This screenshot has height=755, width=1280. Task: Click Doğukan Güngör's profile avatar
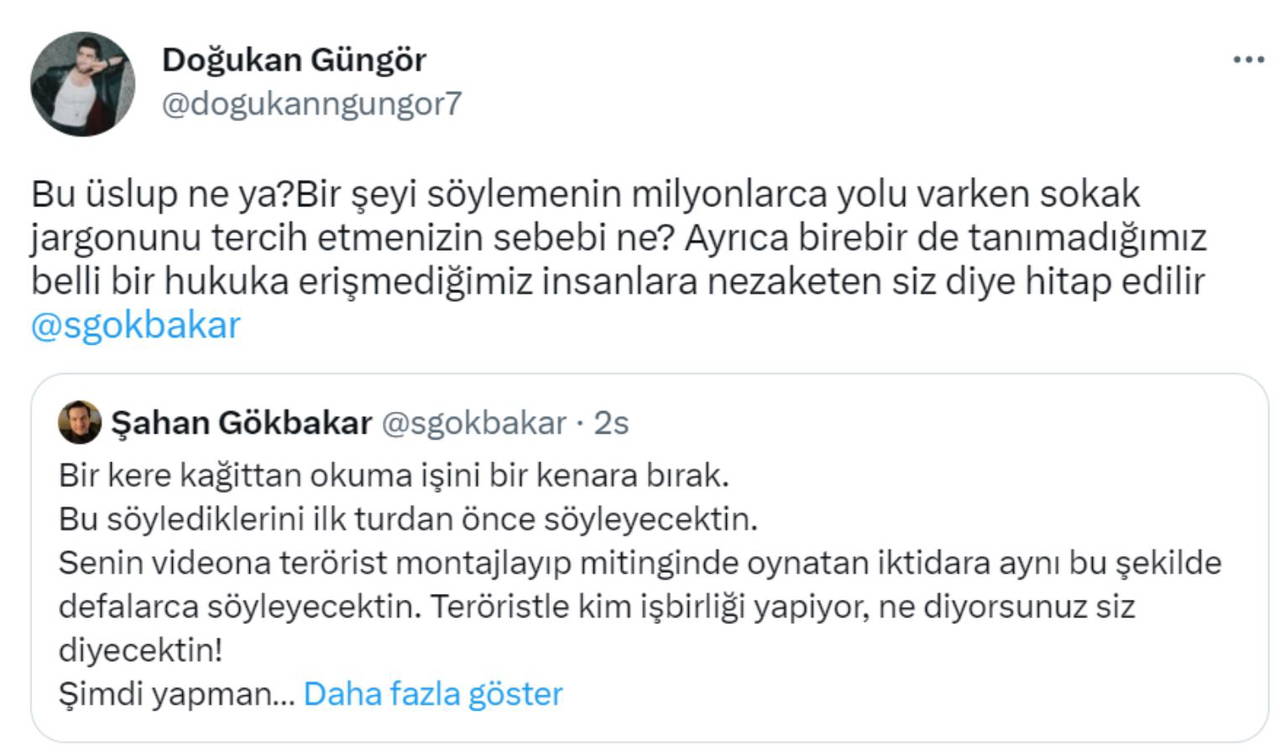pos(82,84)
